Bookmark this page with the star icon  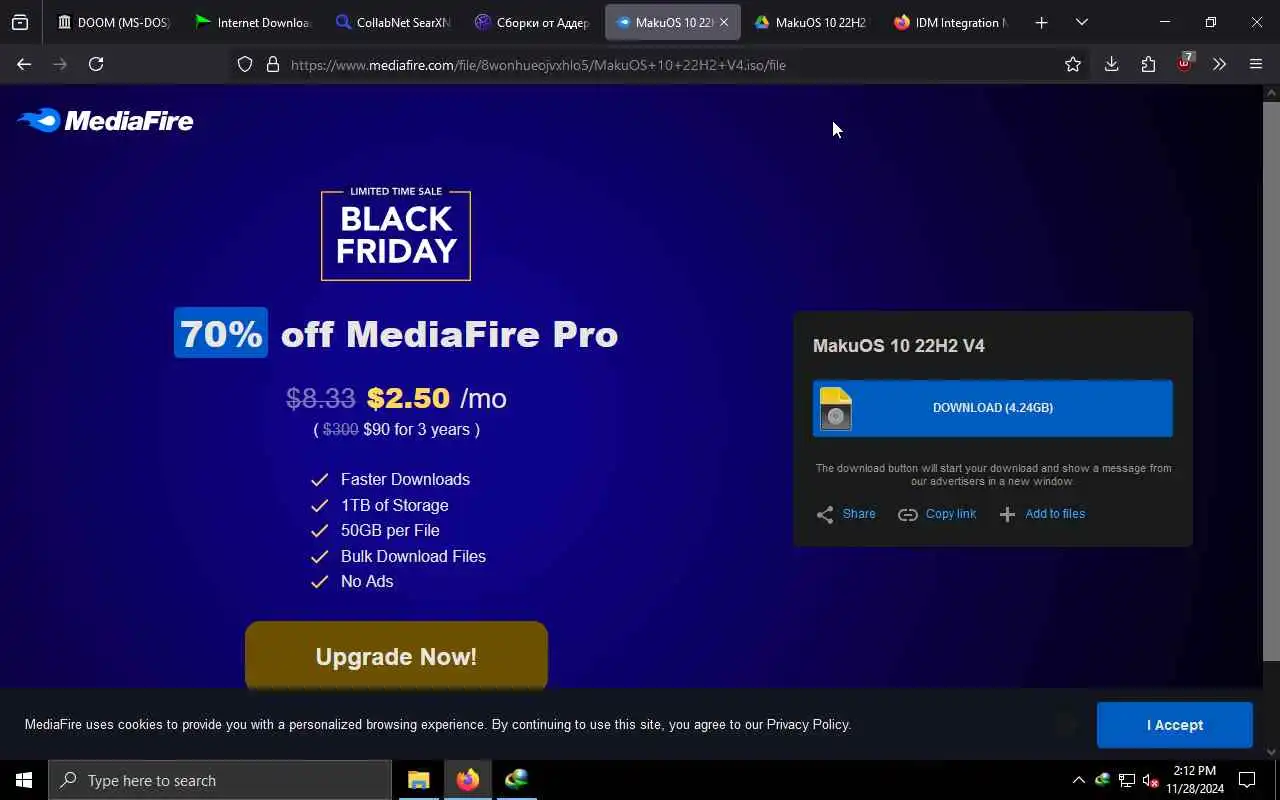point(1073,64)
